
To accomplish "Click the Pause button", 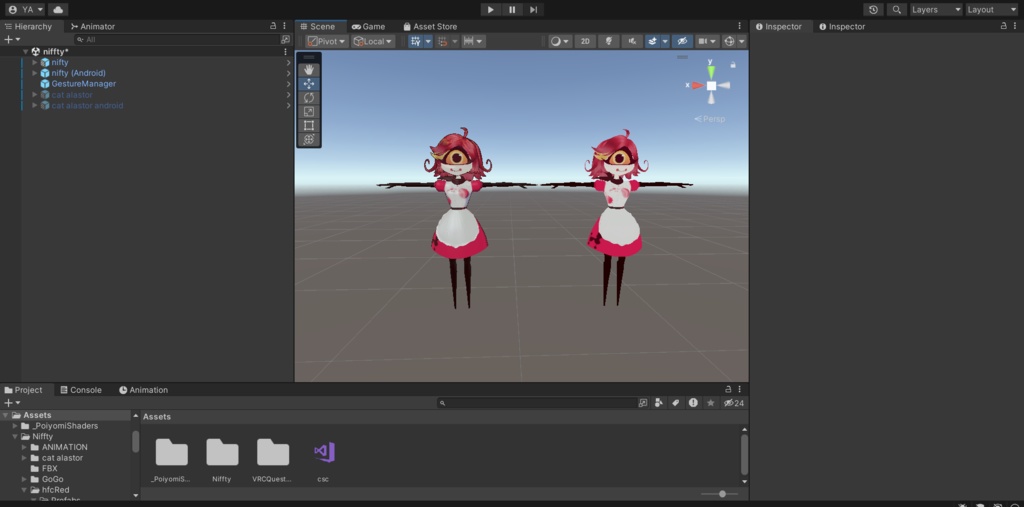I will coord(512,10).
